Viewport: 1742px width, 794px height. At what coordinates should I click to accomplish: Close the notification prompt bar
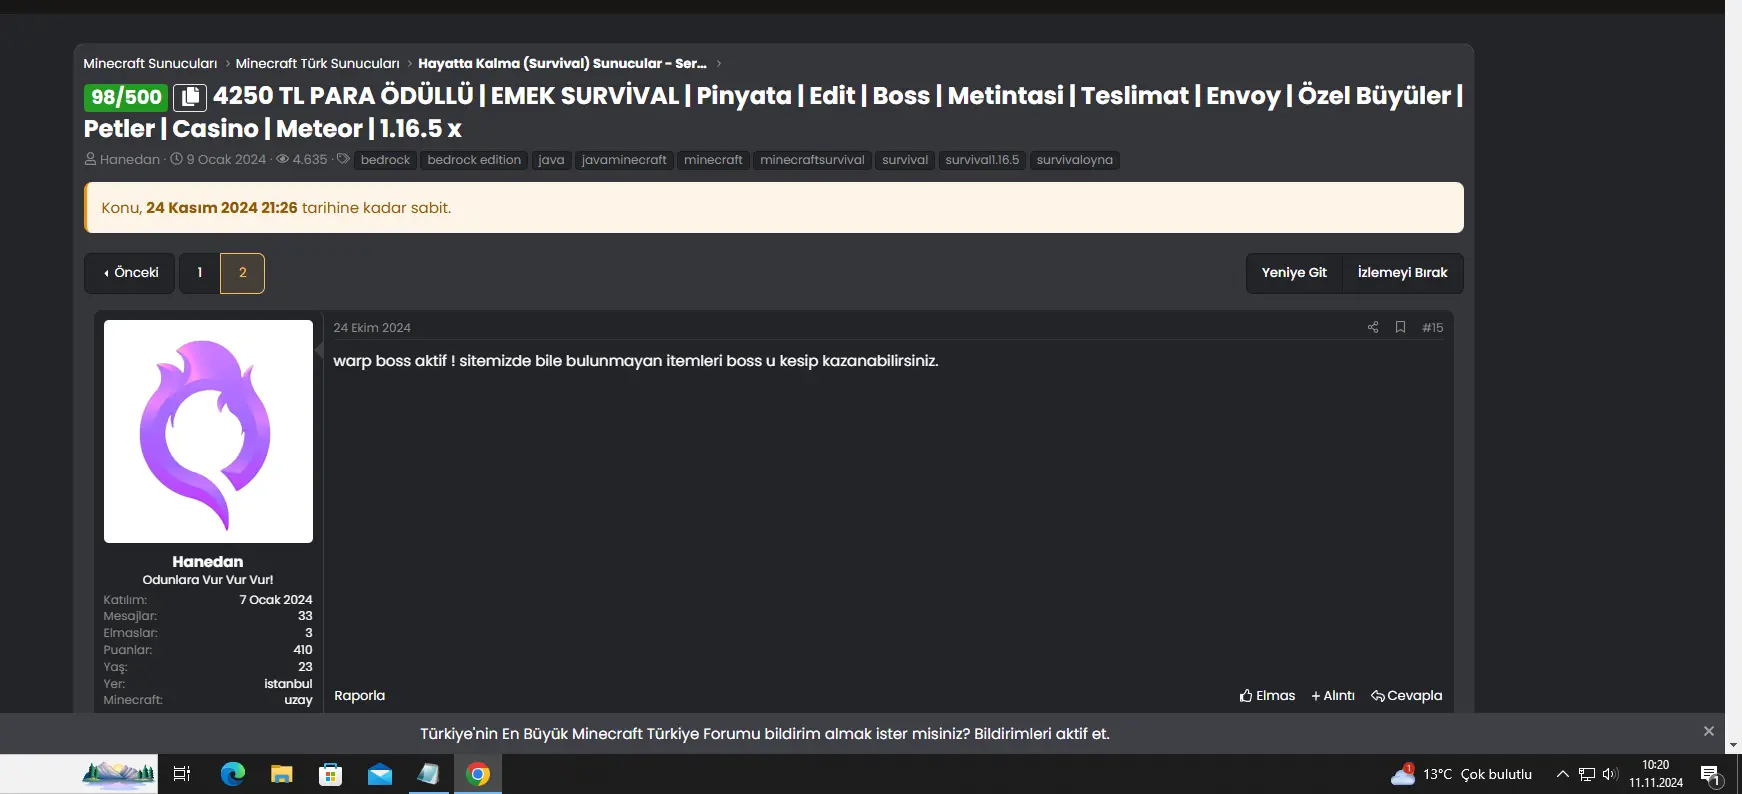click(1709, 732)
